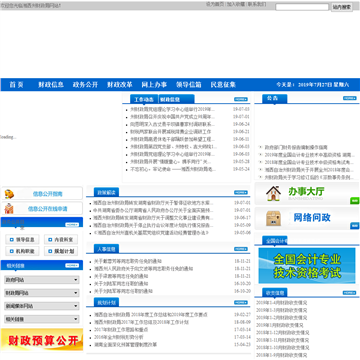Open the 2019年1-4月财政收支情况 link
This screenshot has width=360, height=360.
[x=282, y=303]
